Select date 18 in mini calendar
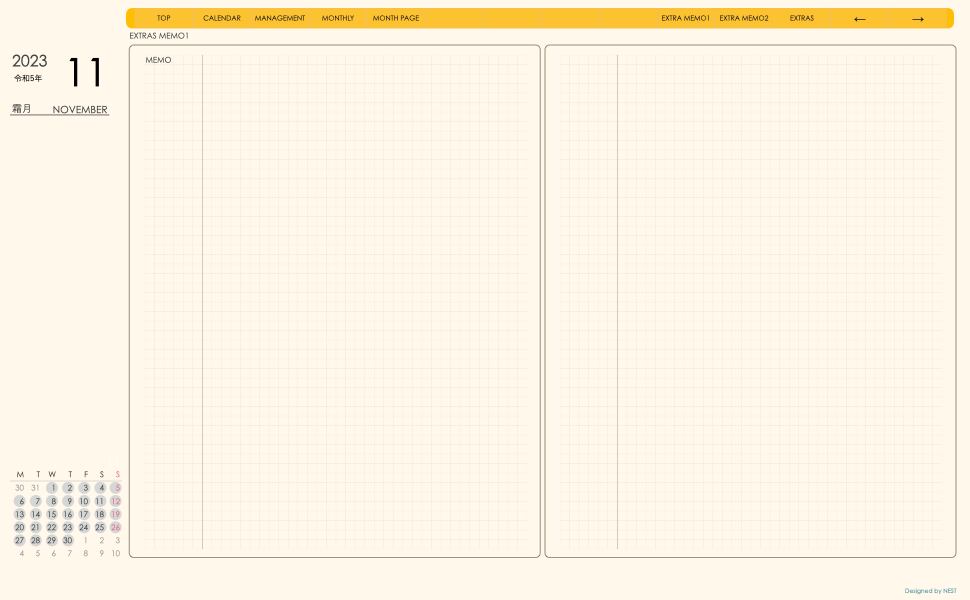Image resolution: width=970 pixels, height=600 pixels. click(100, 514)
